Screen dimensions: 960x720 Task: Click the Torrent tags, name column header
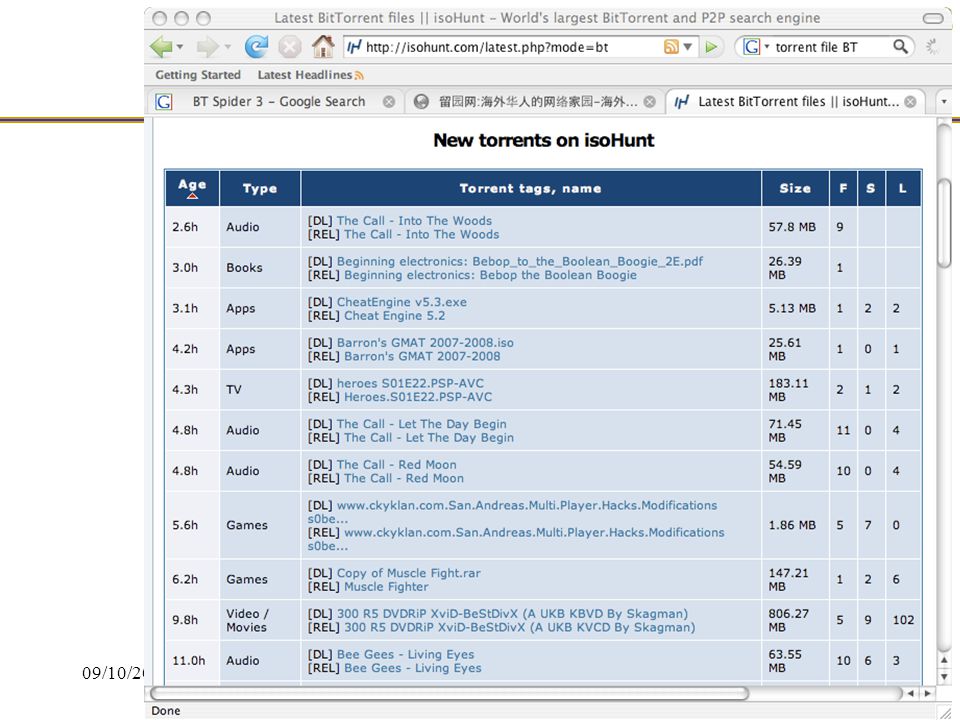point(530,189)
